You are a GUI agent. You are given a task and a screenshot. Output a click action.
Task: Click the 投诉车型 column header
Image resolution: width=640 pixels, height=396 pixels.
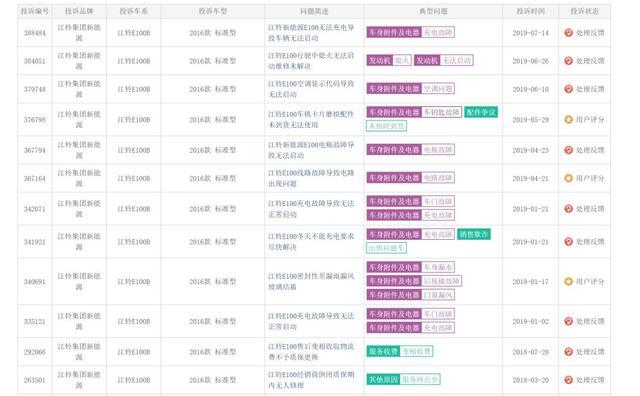pyautogui.click(x=213, y=11)
